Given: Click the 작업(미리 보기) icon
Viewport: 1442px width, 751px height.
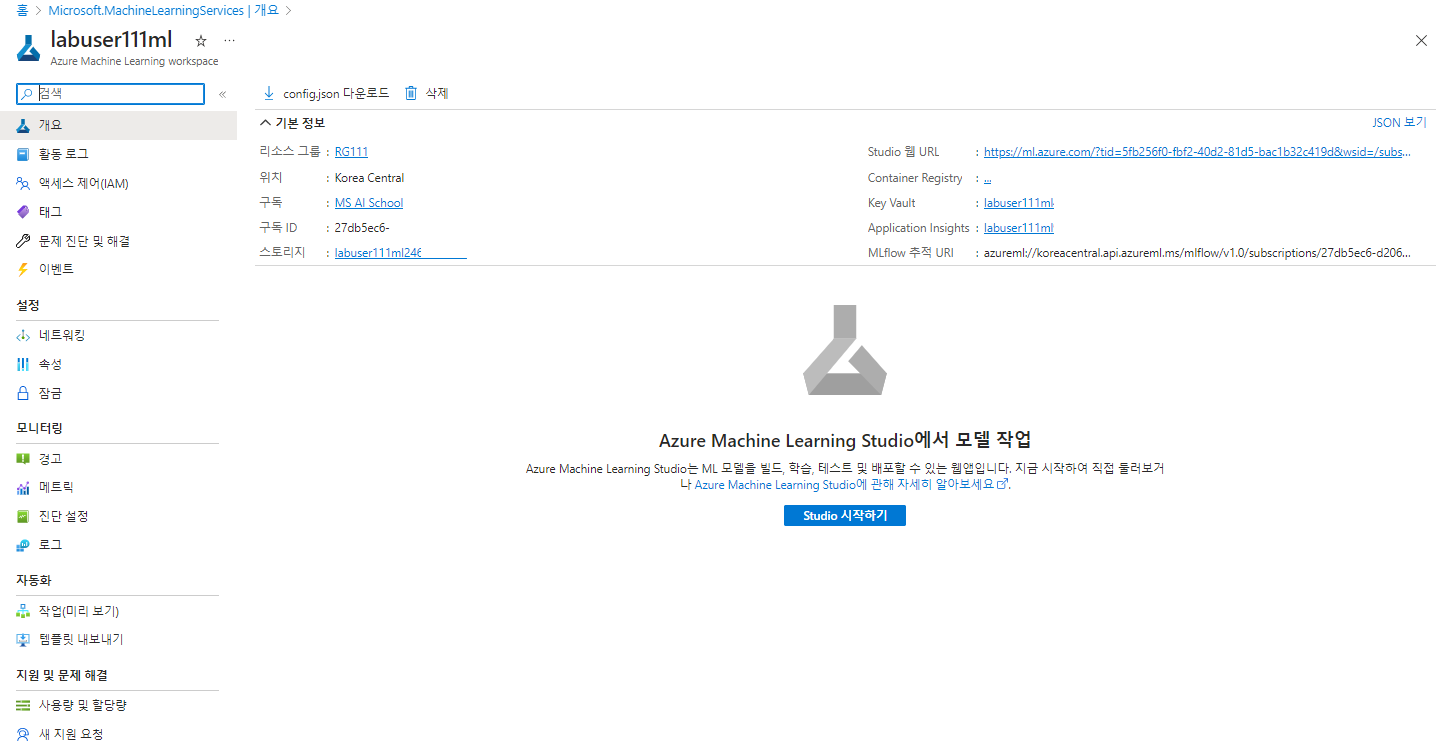Looking at the screenshot, I should point(23,611).
